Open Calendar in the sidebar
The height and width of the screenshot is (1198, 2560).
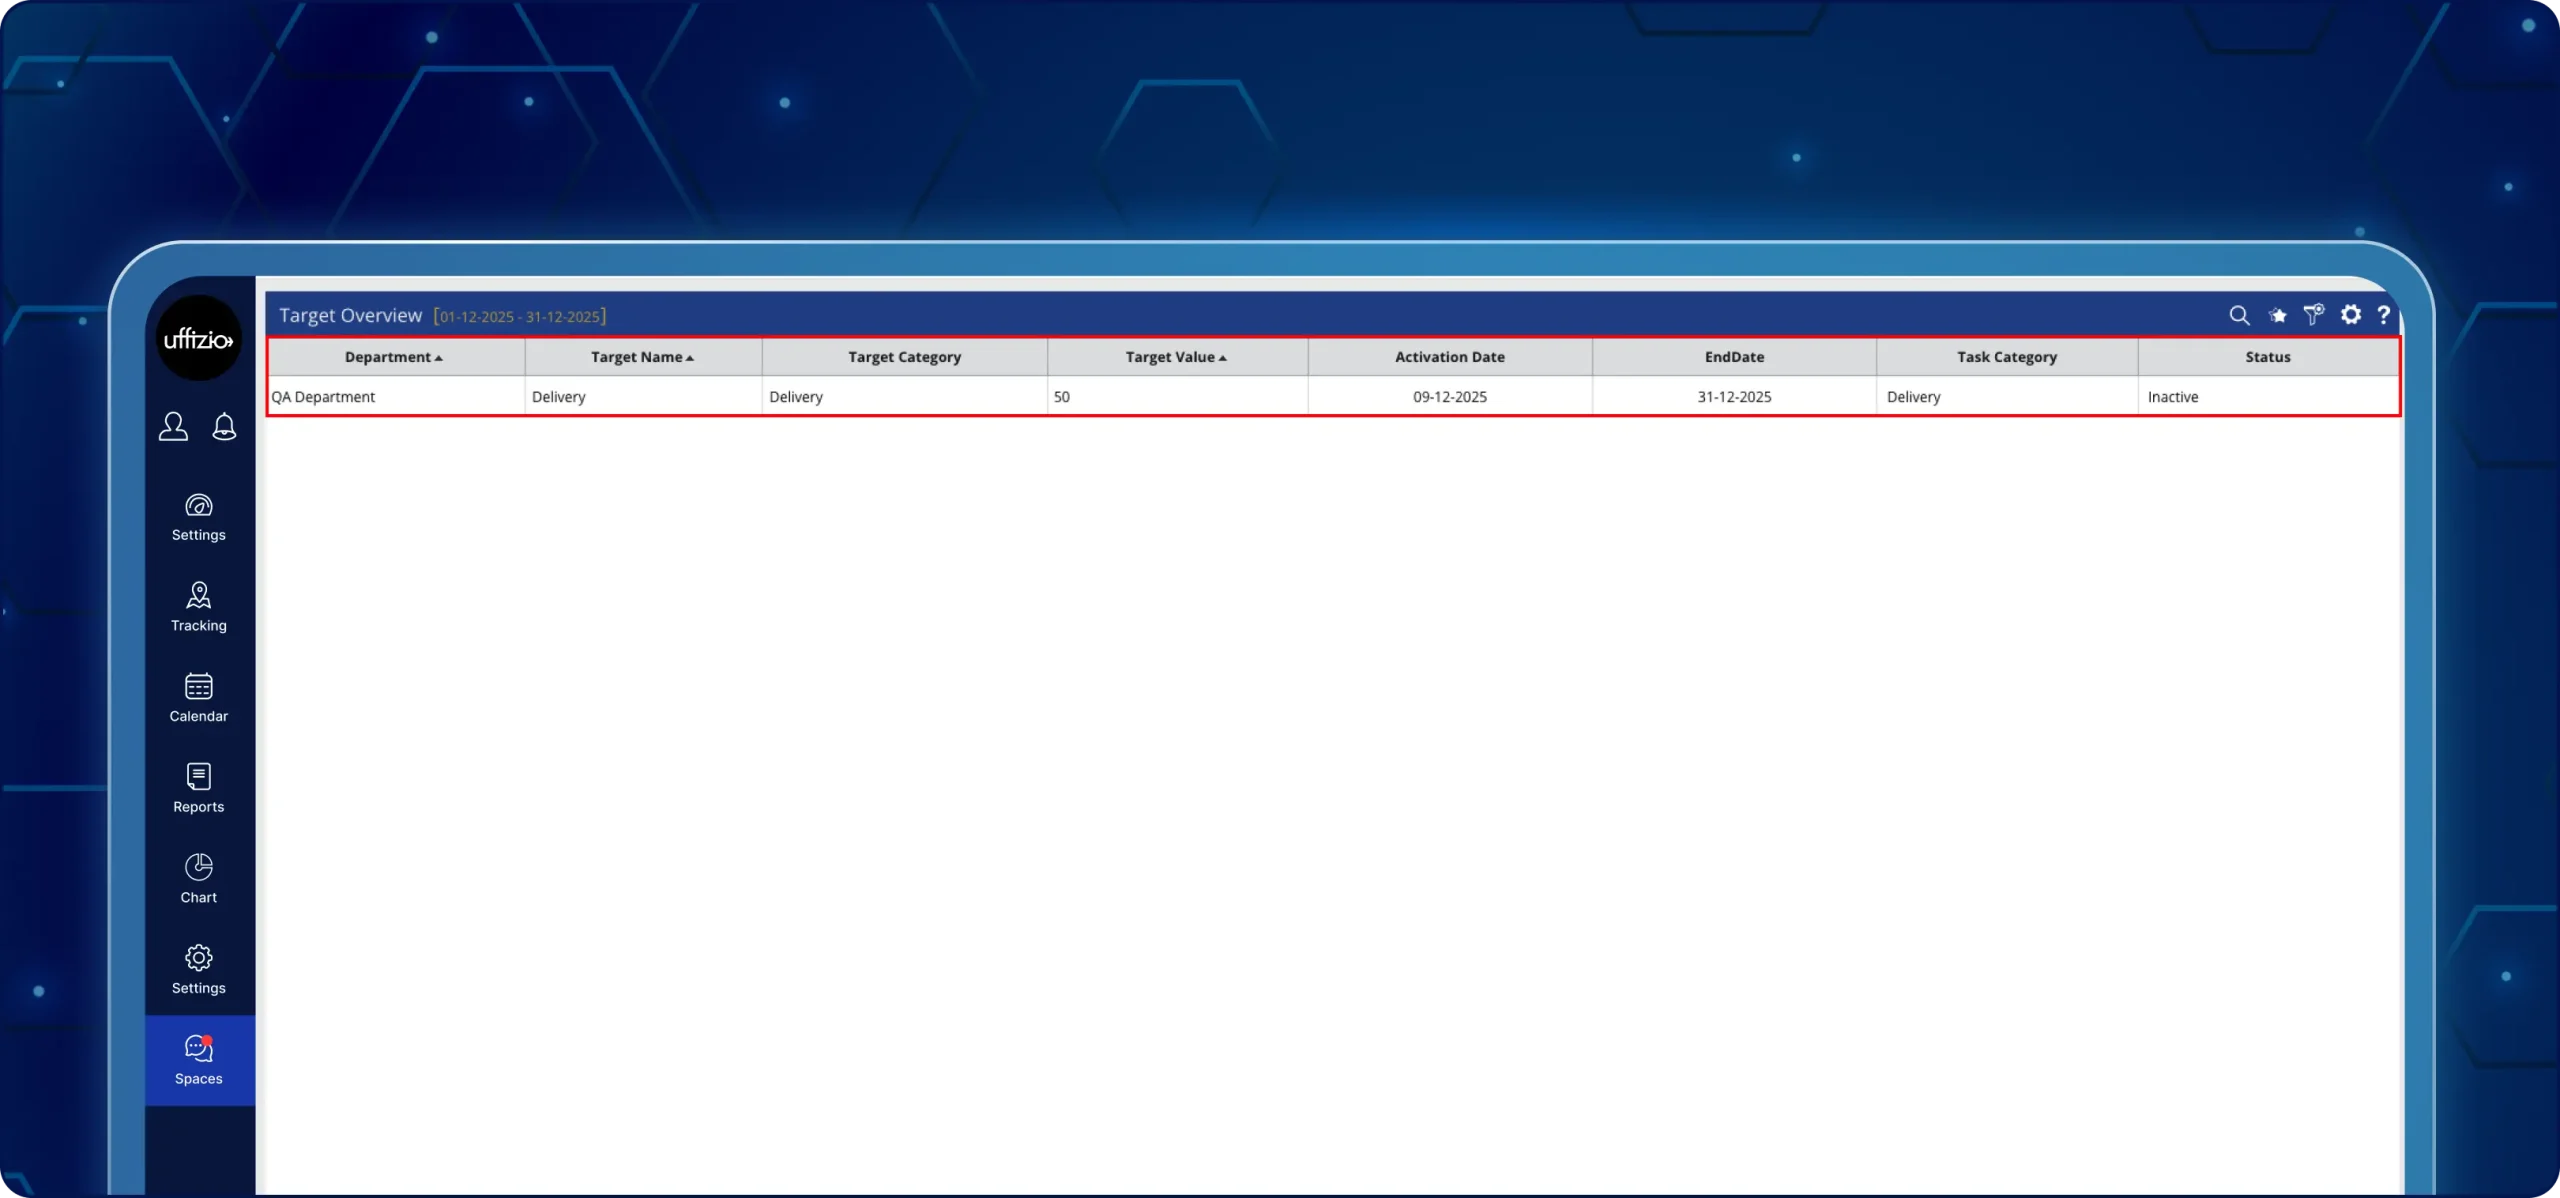tap(198, 698)
